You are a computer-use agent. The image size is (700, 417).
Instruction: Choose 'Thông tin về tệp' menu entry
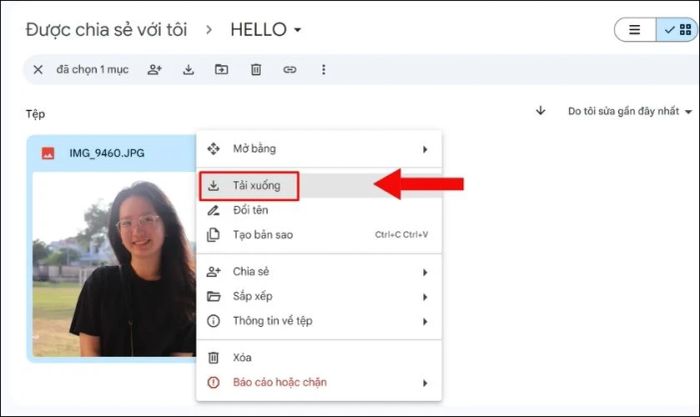tap(319, 321)
